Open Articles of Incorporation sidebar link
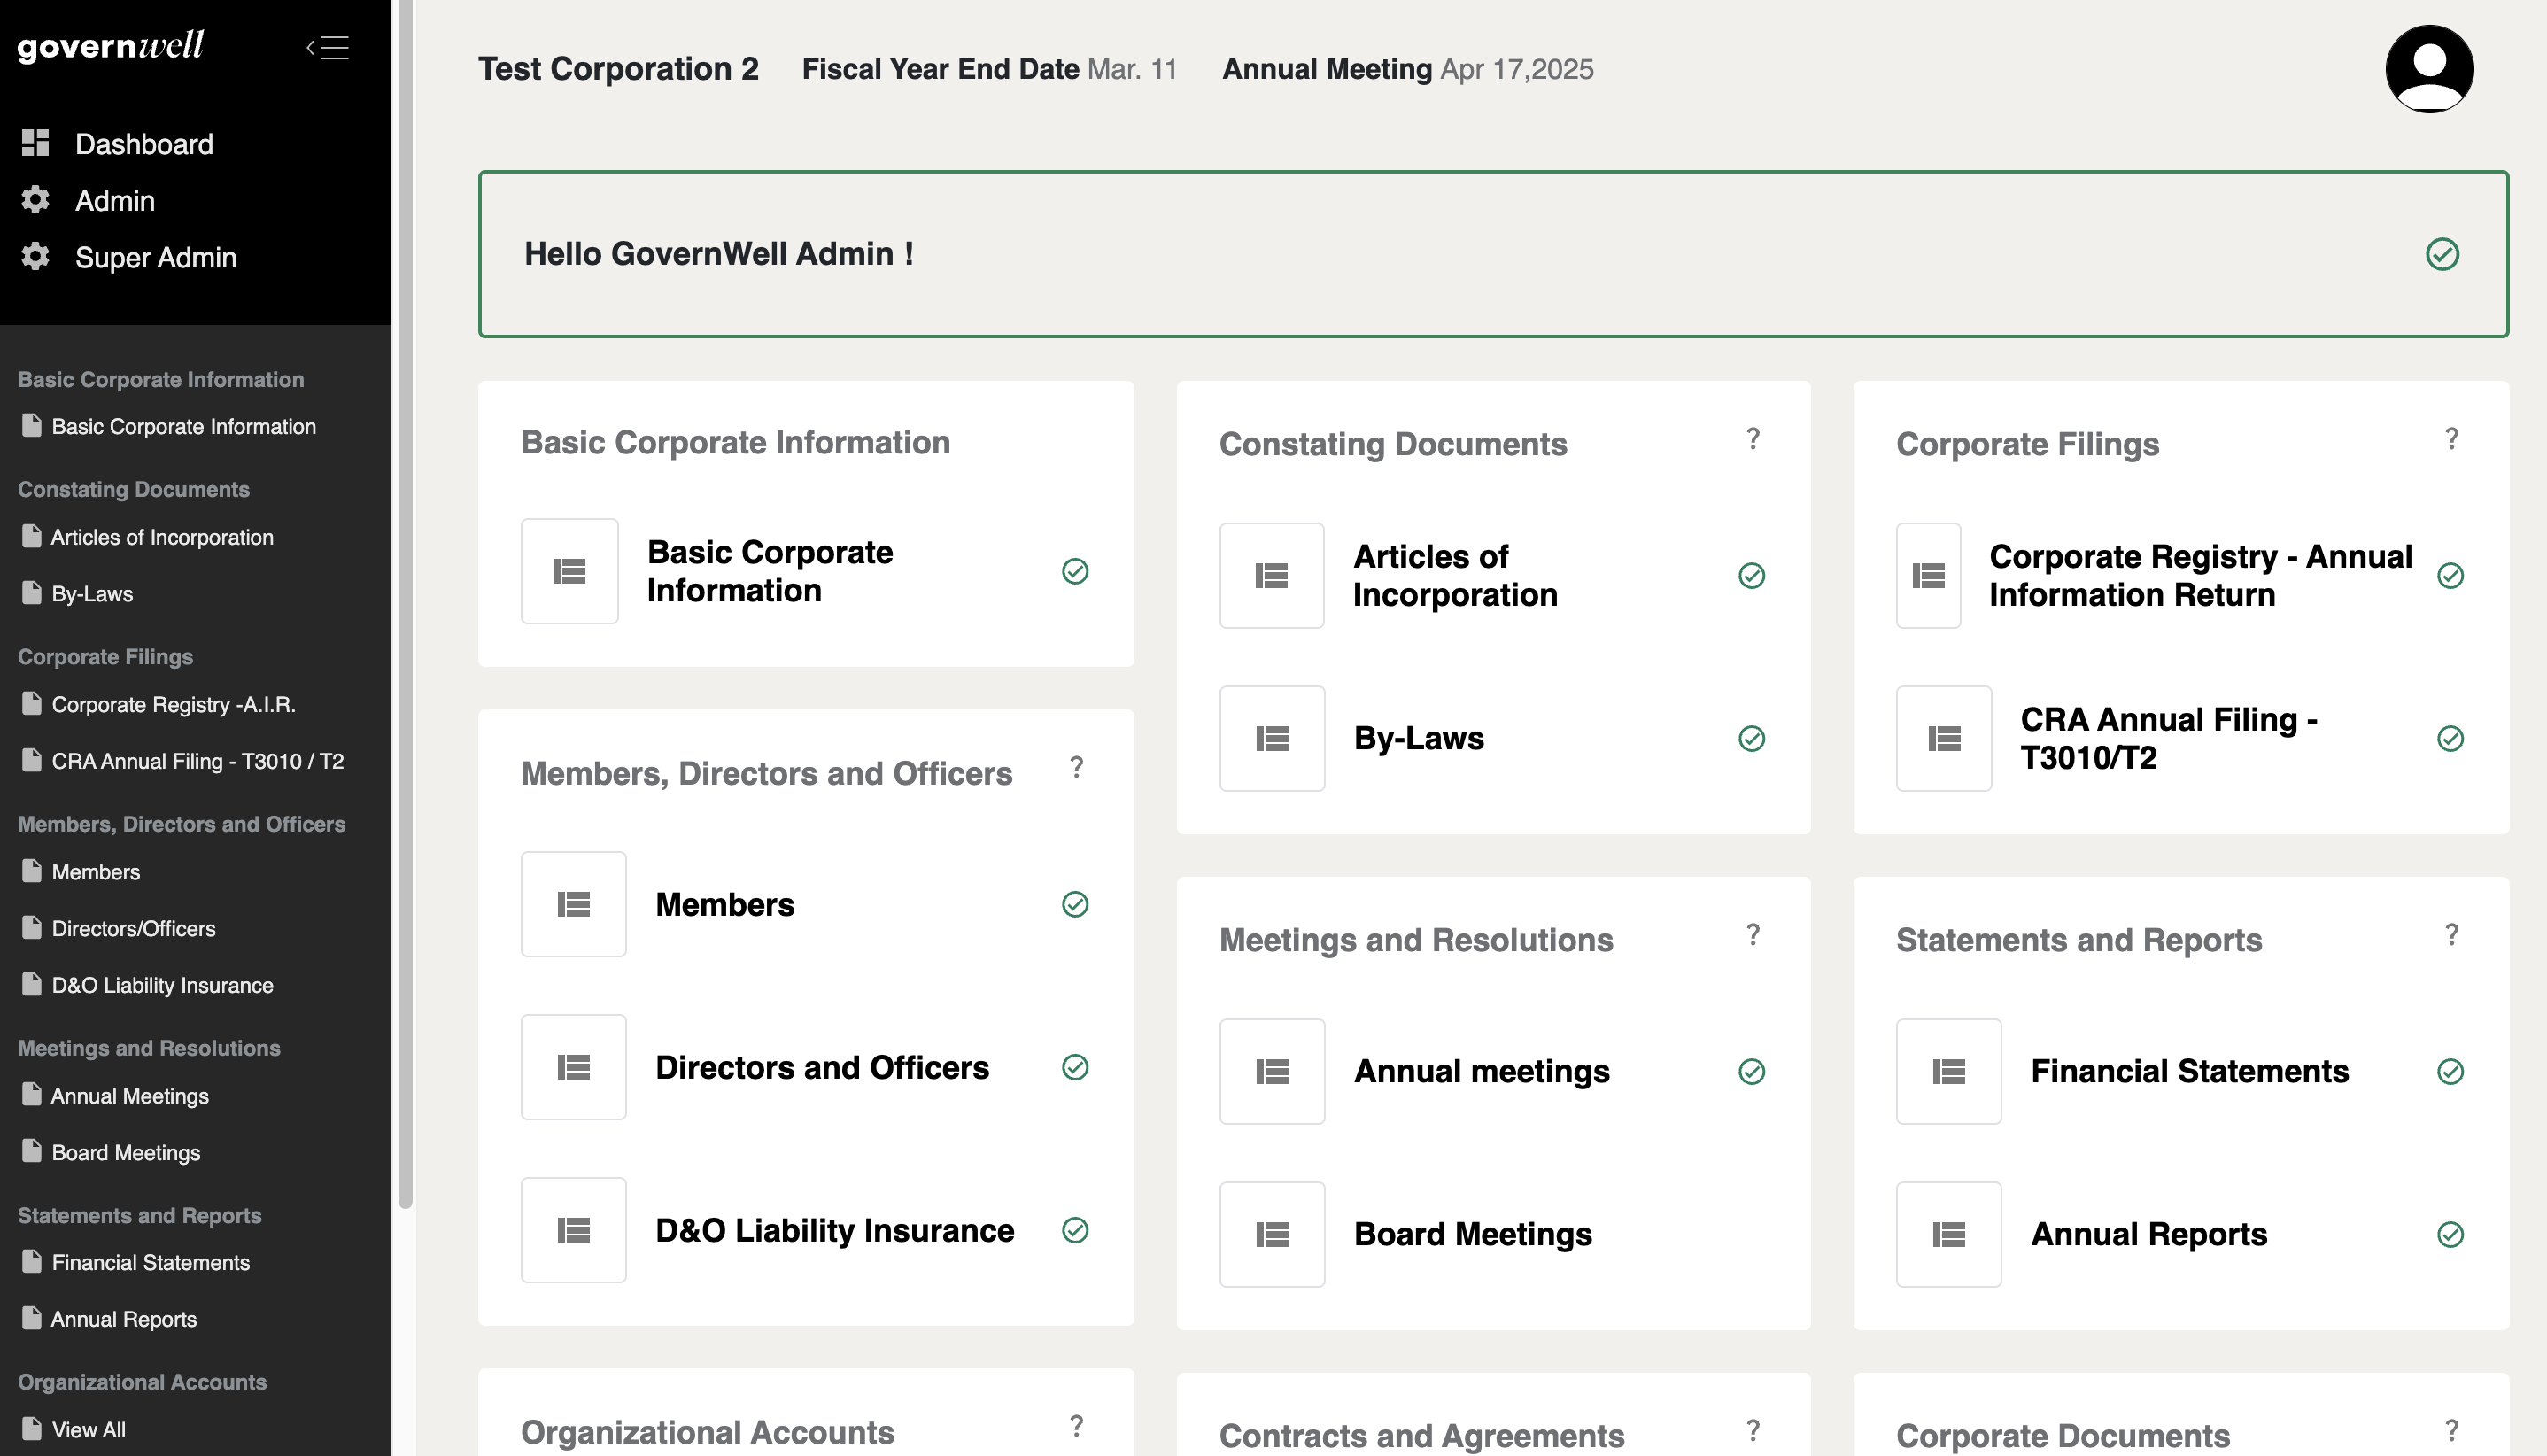 click(x=162, y=537)
